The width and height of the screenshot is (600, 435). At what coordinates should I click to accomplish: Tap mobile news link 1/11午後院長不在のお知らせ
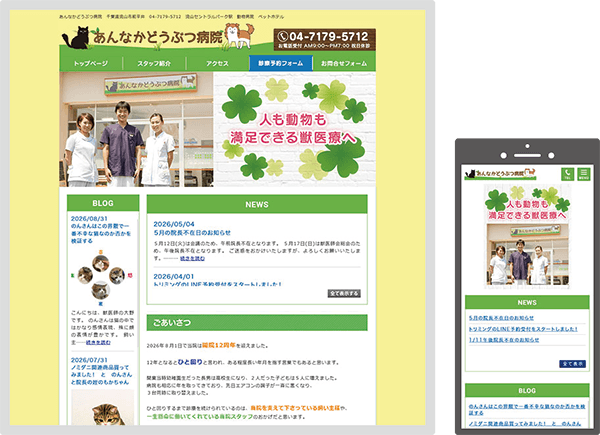(504, 340)
